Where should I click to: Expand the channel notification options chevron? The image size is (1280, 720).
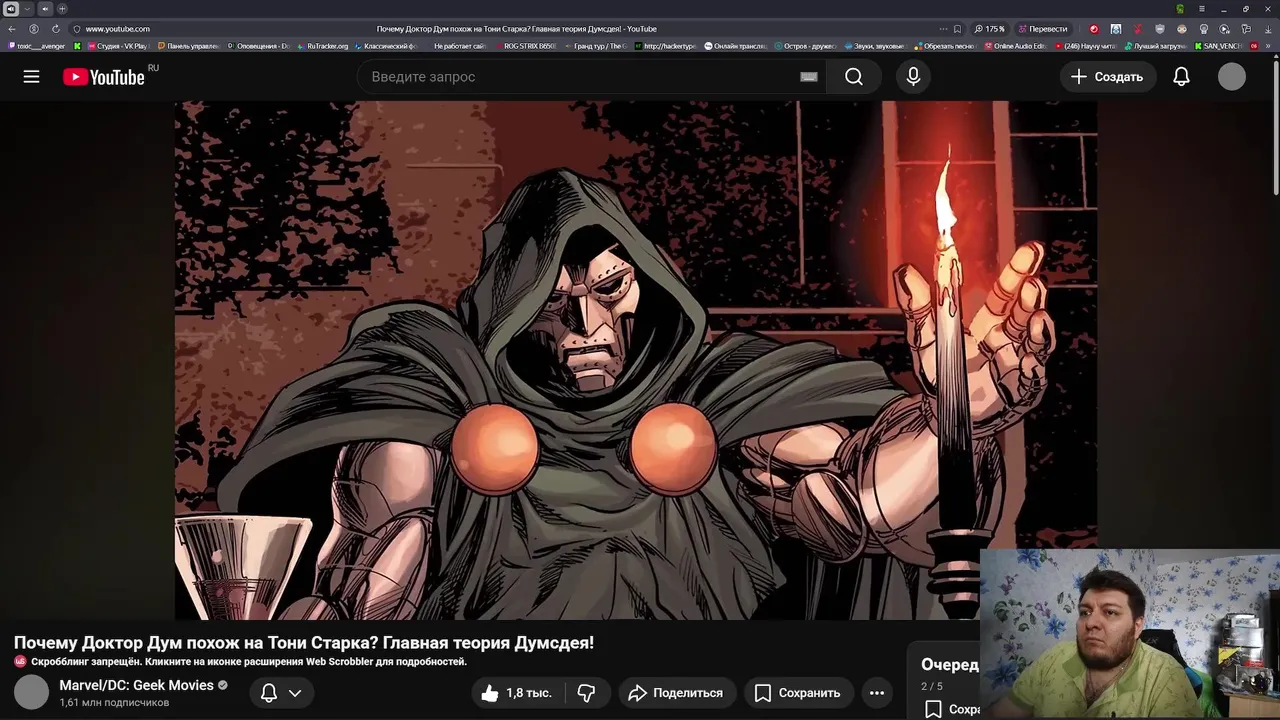(295, 693)
